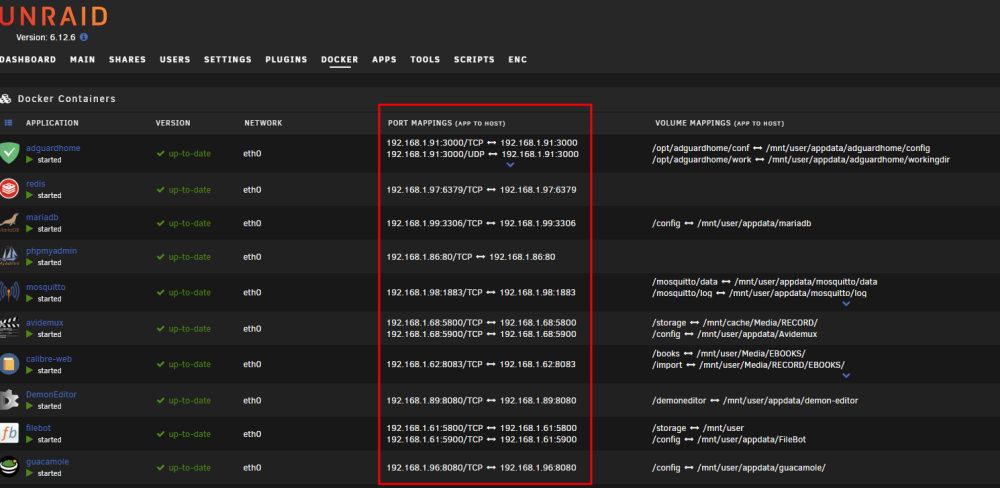Click the guacamole bowl icon

coord(8,468)
